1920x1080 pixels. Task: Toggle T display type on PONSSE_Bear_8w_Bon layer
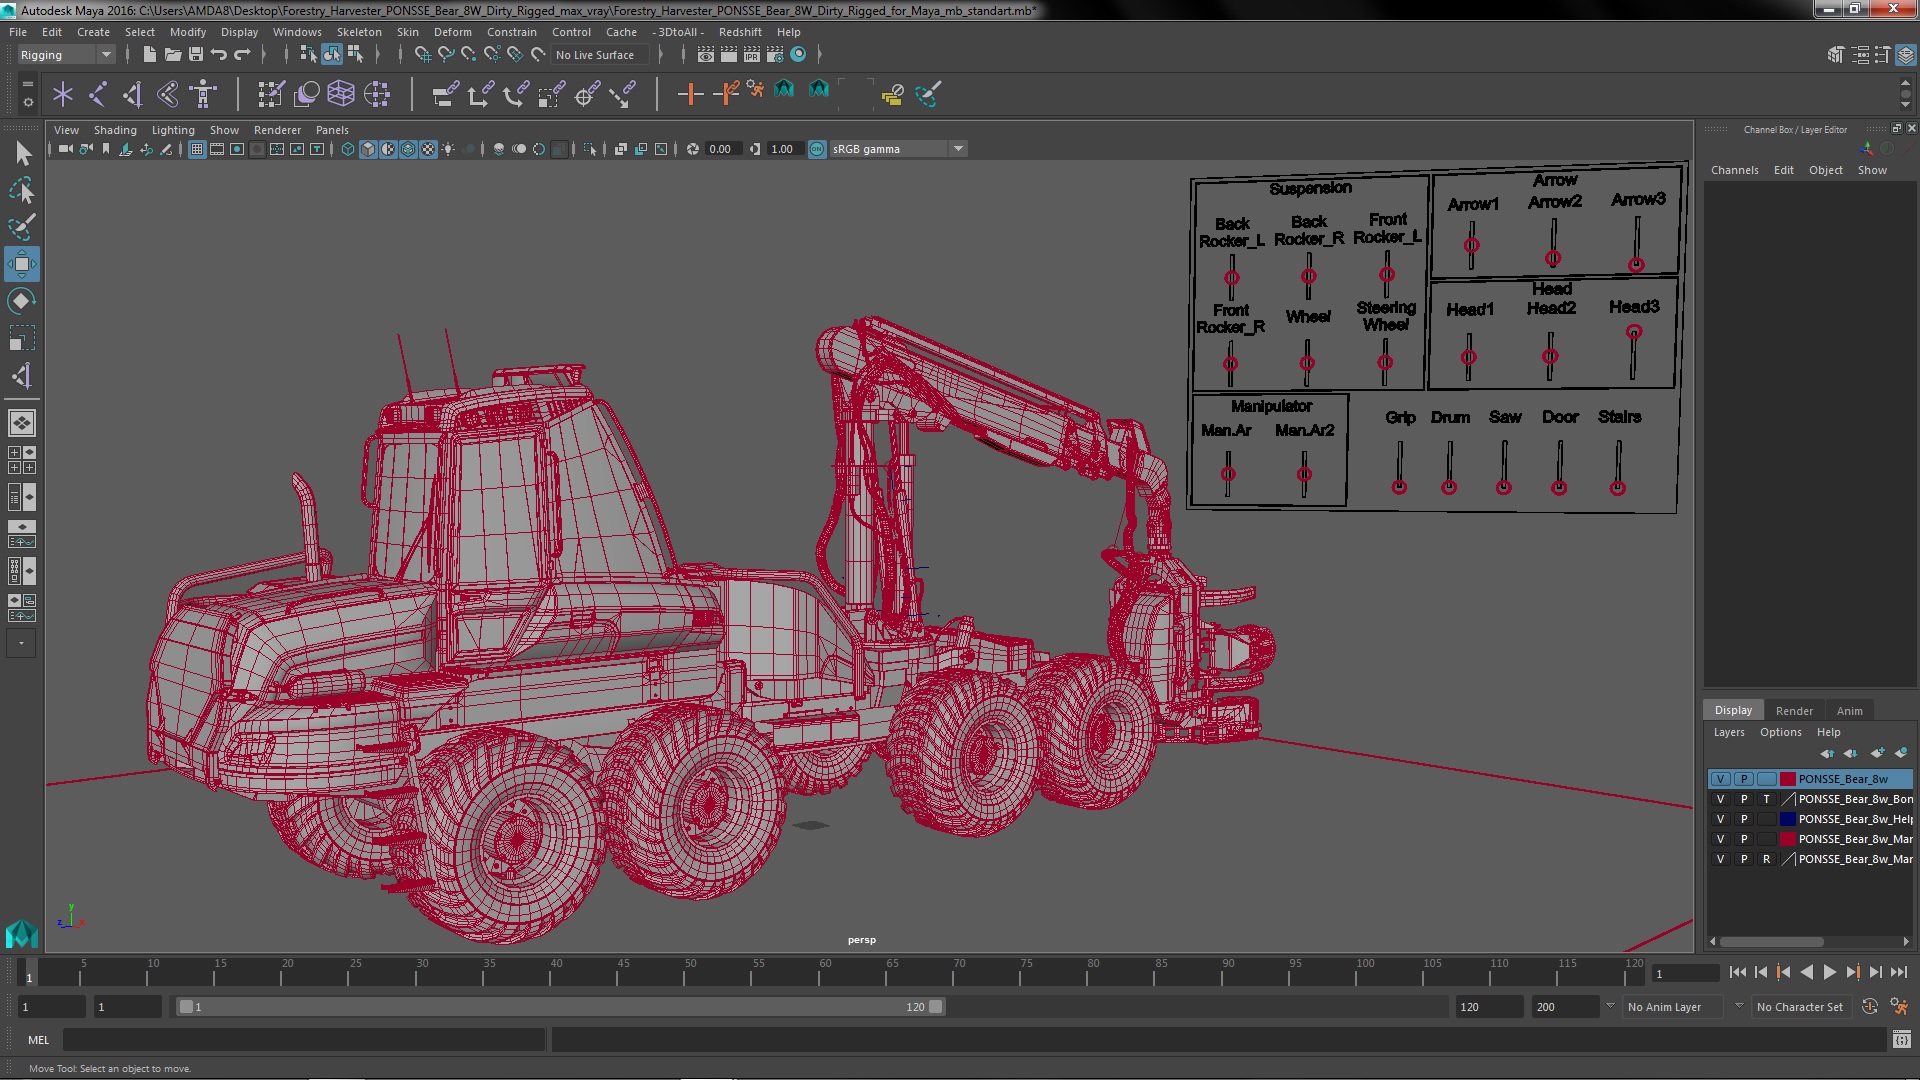pos(1766,799)
